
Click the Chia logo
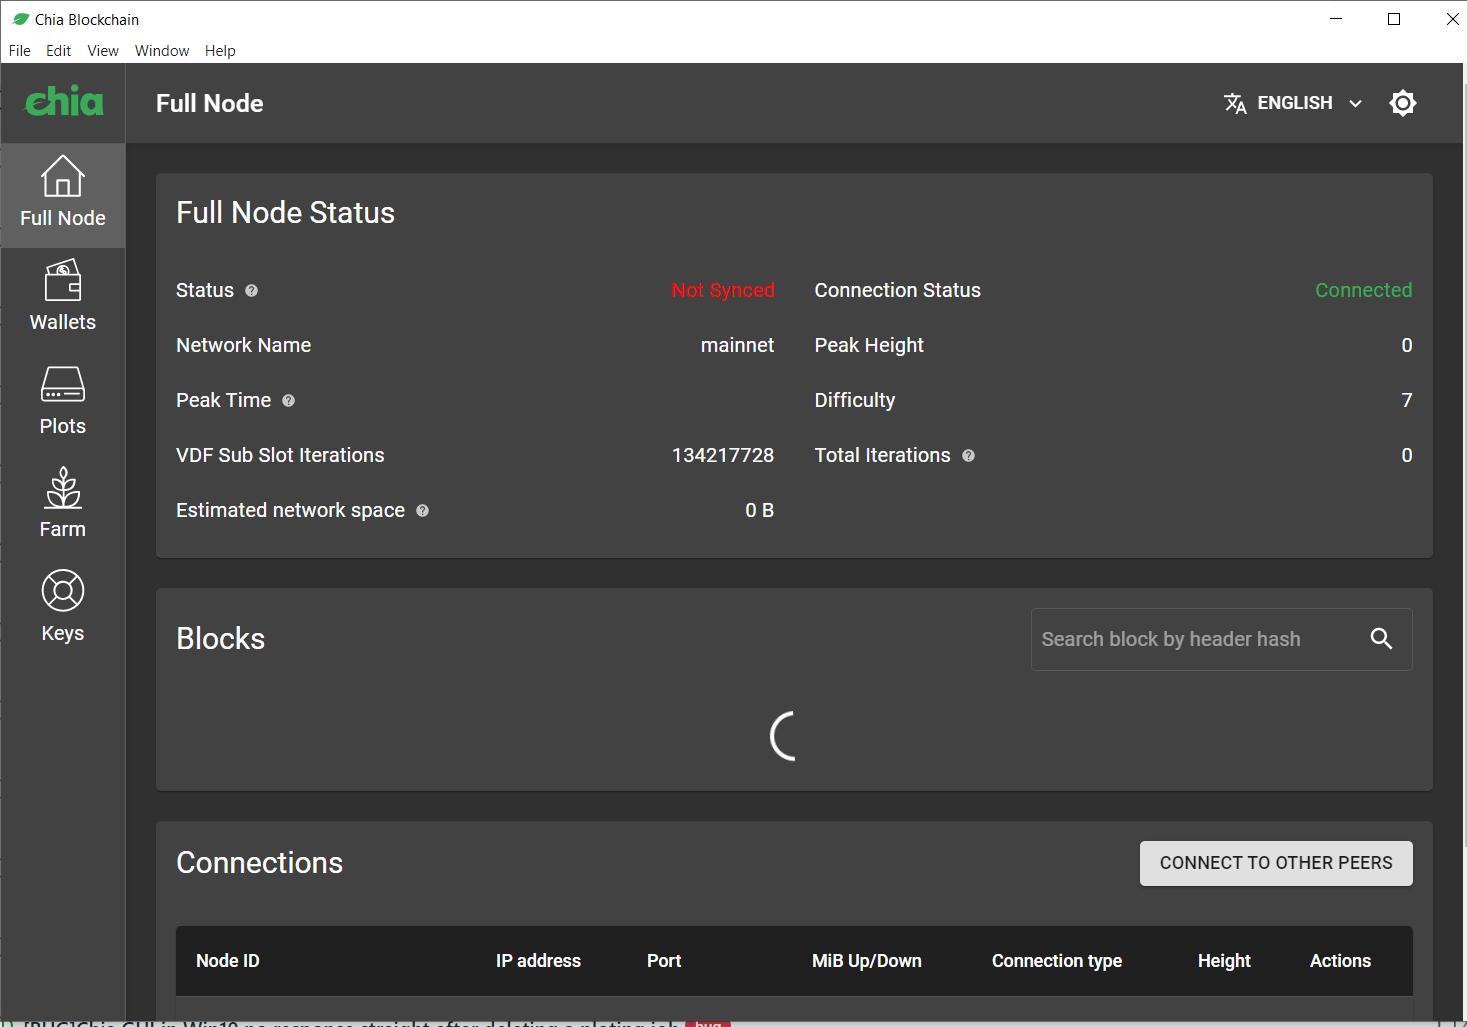pos(62,101)
